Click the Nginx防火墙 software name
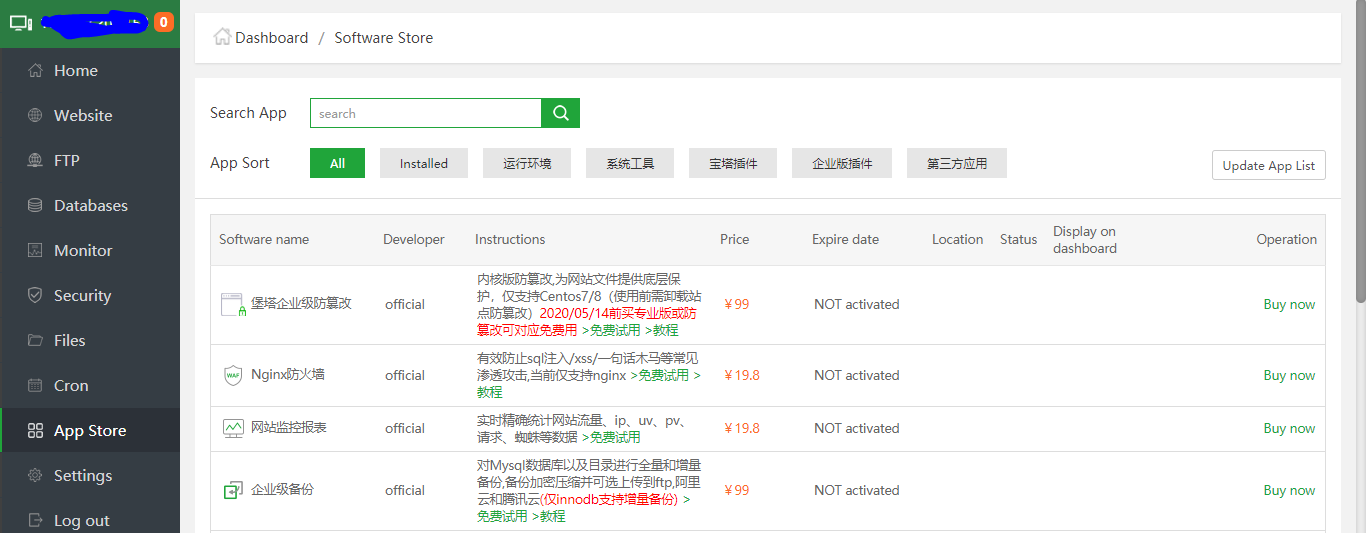This screenshot has width=1366, height=533. pos(288,375)
